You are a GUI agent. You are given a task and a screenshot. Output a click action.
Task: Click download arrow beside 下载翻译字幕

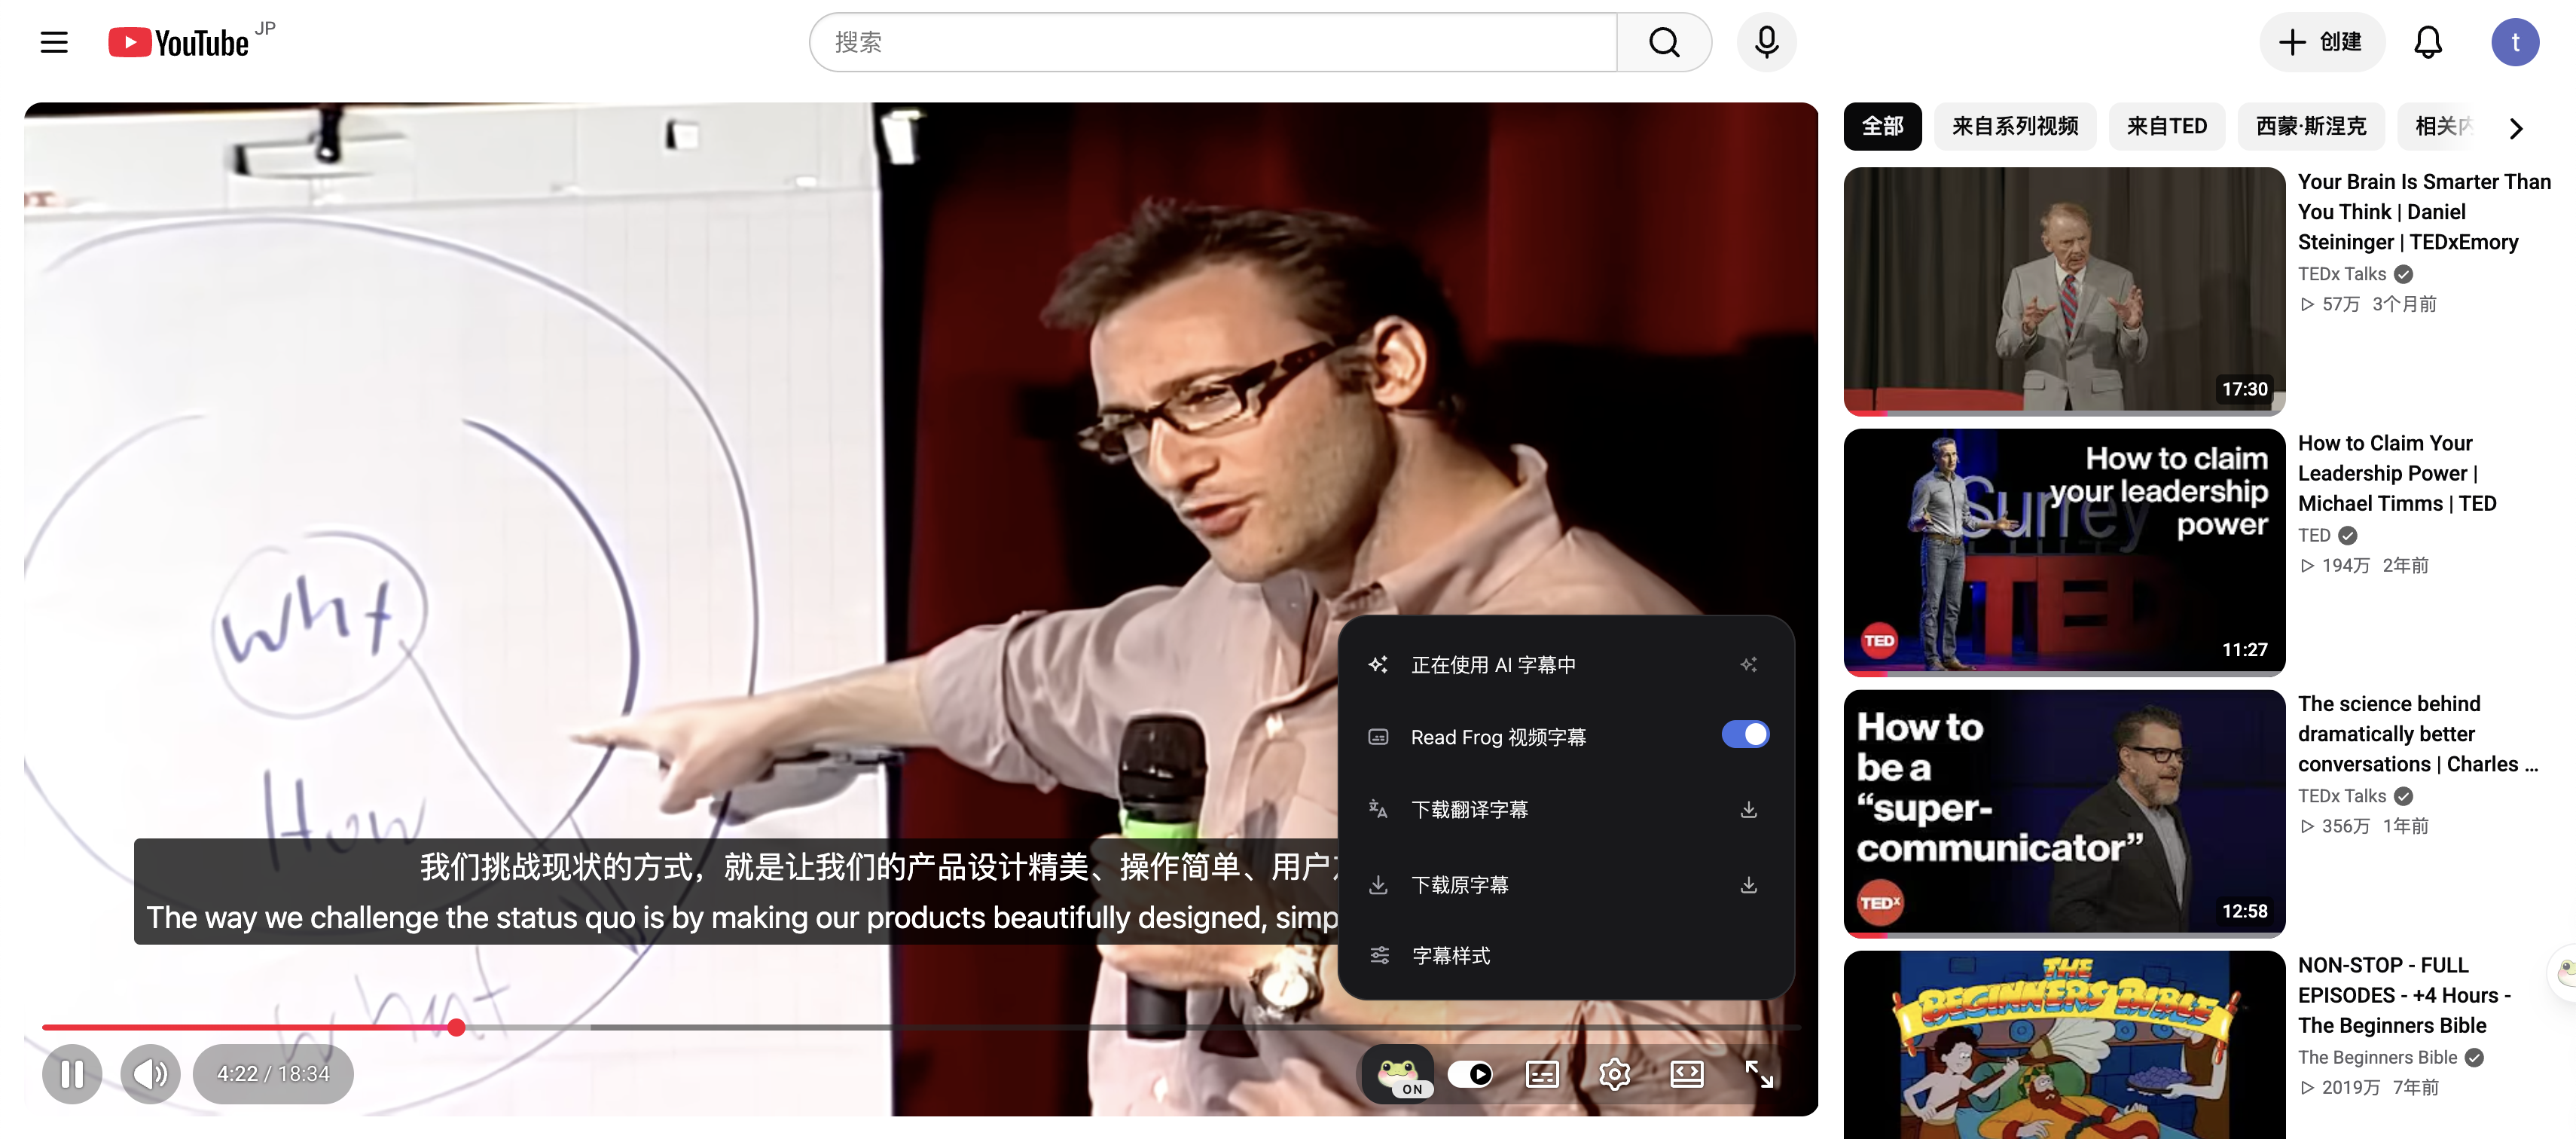coord(1748,809)
